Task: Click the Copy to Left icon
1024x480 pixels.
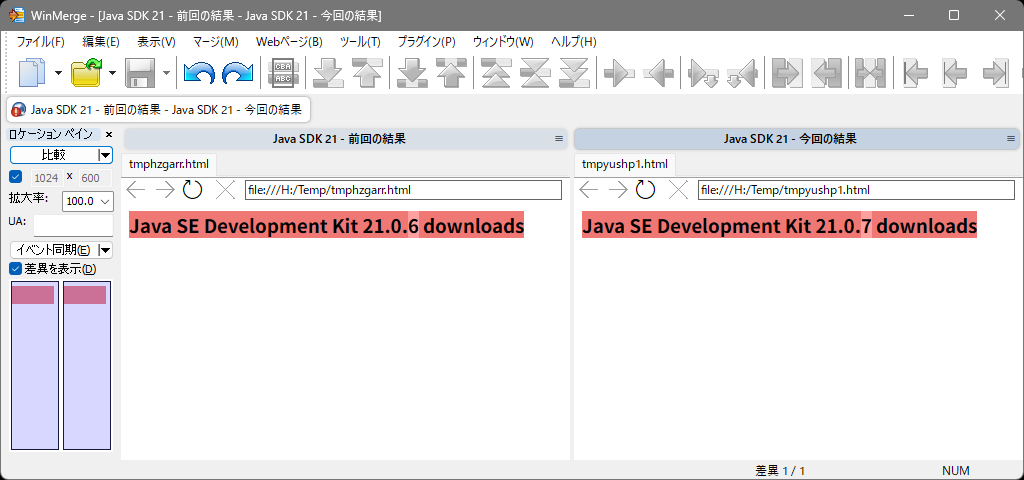Action: 658,72
